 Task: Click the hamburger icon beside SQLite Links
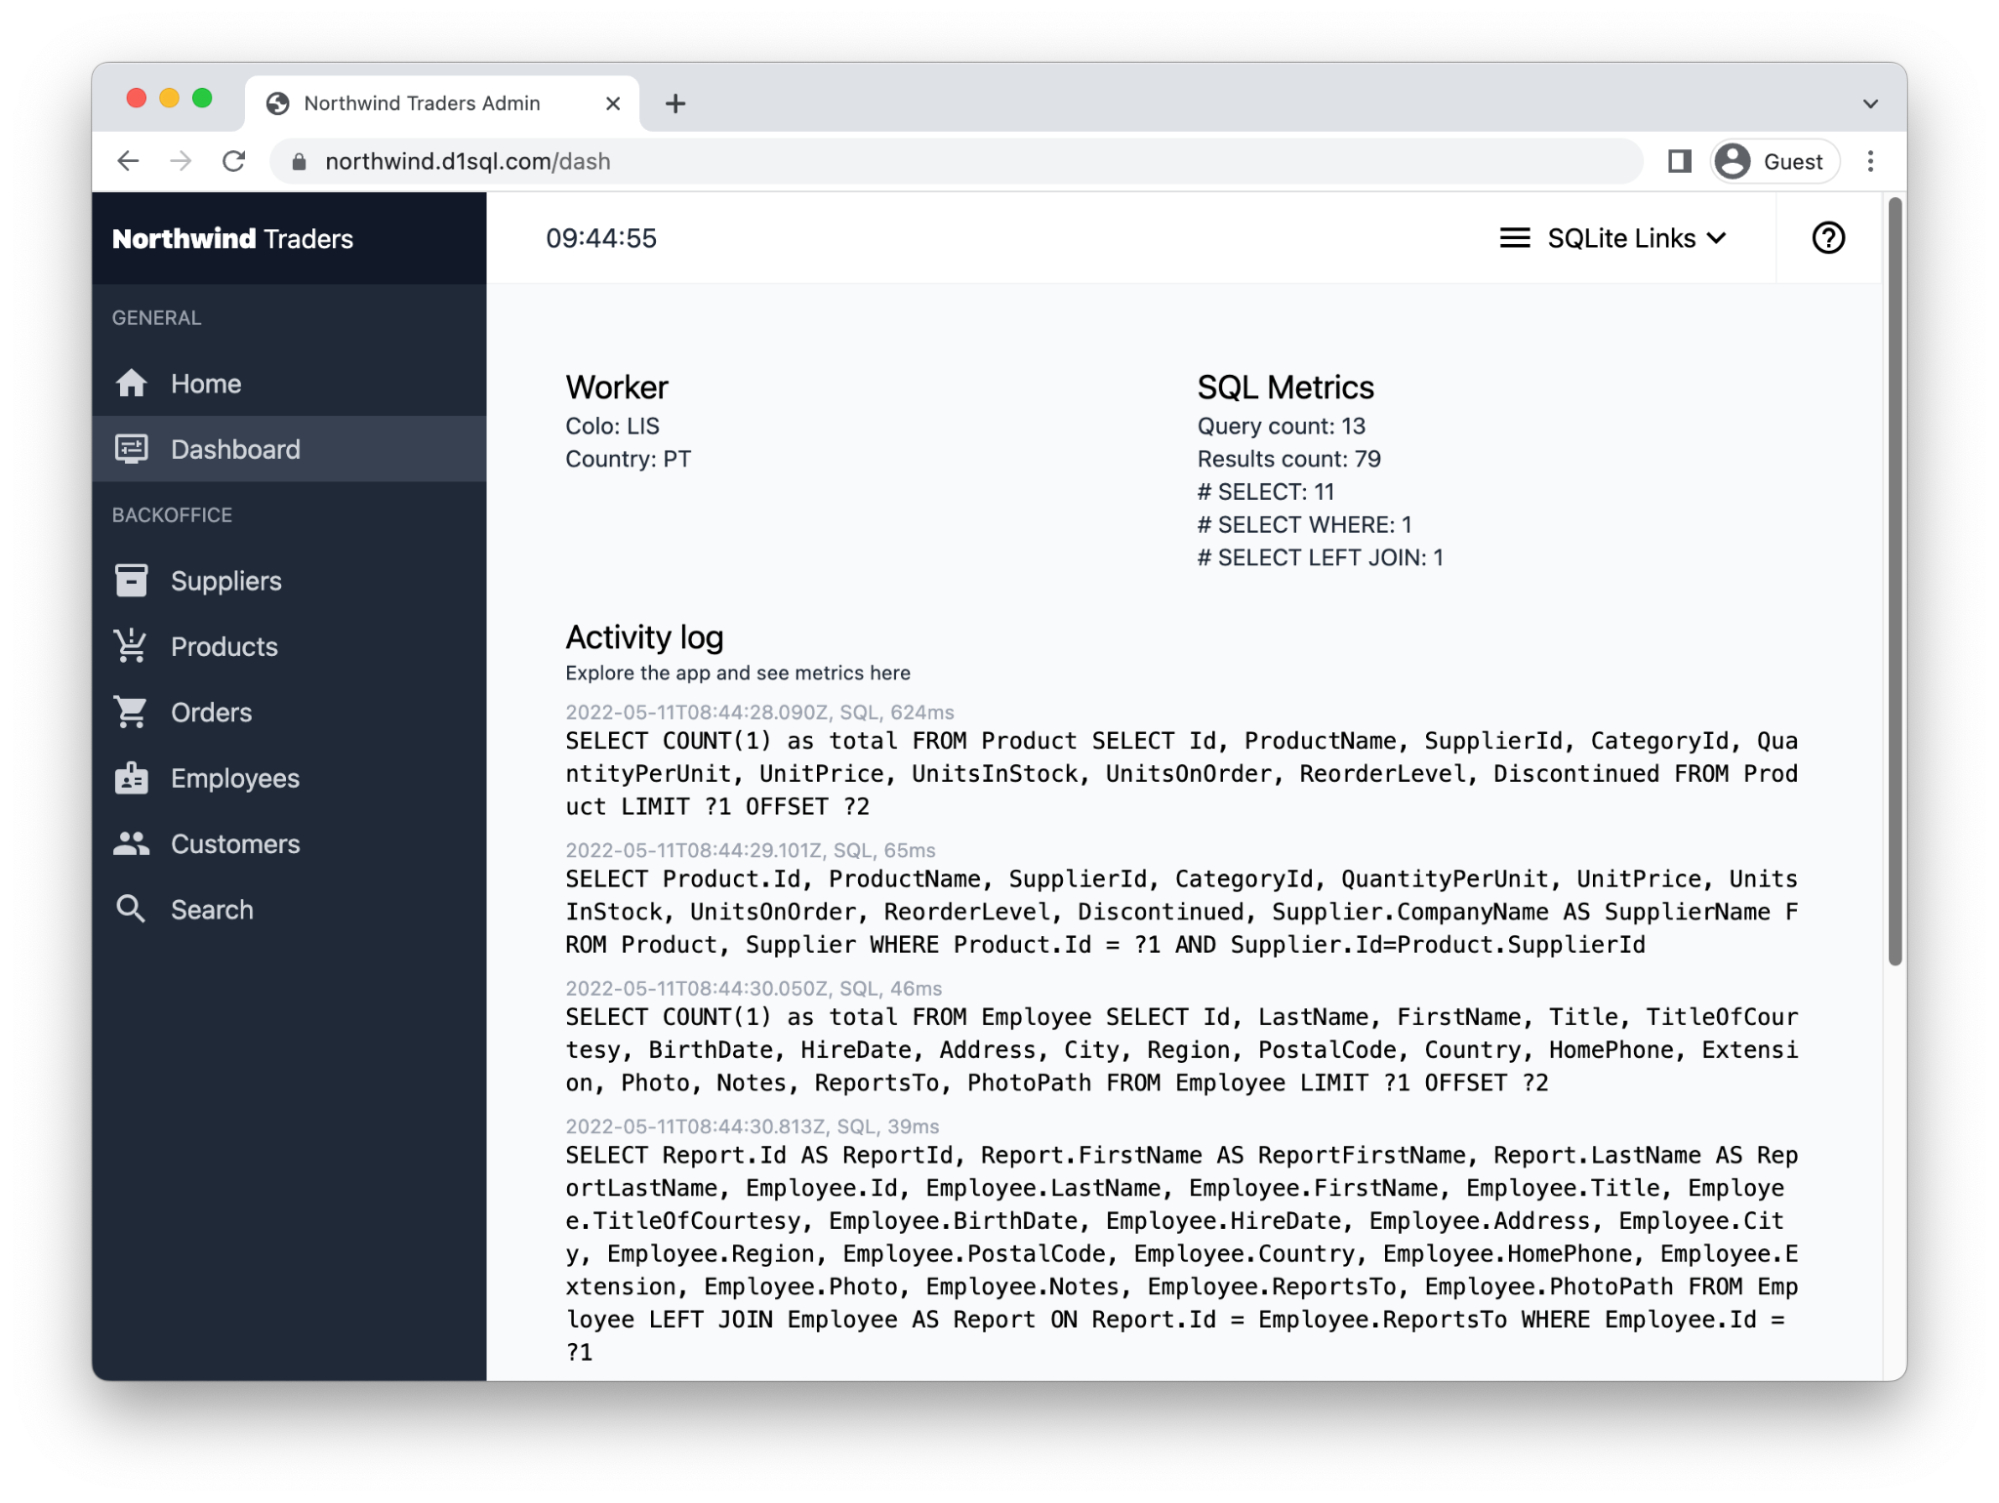click(1514, 238)
